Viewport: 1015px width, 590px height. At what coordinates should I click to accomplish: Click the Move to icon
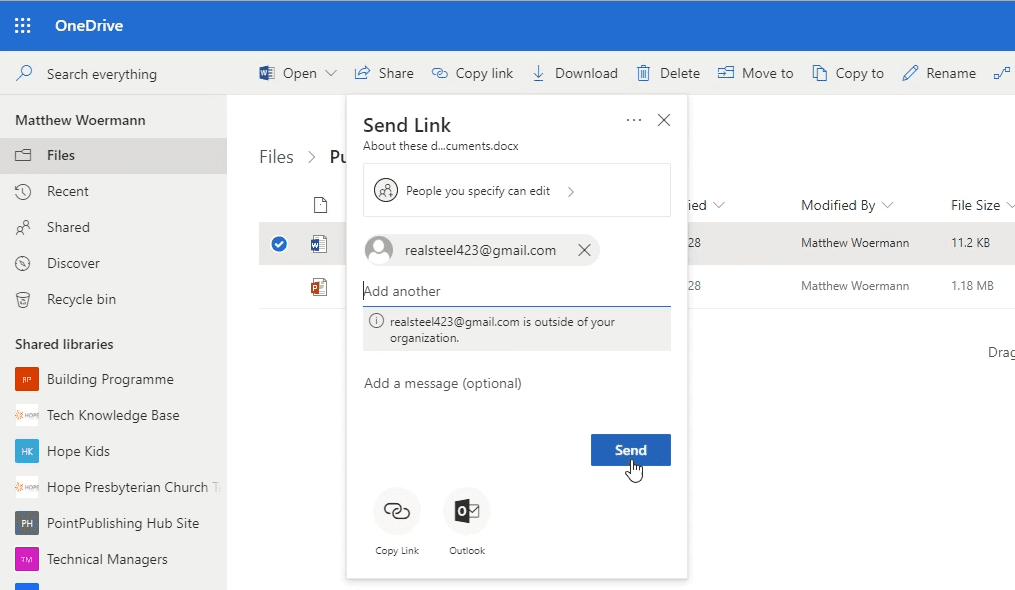tap(726, 73)
